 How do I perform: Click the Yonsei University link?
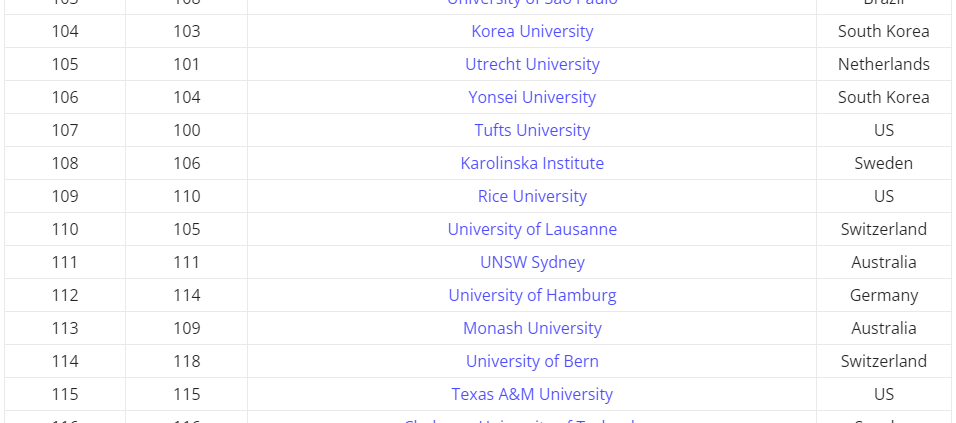pos(532,97)
